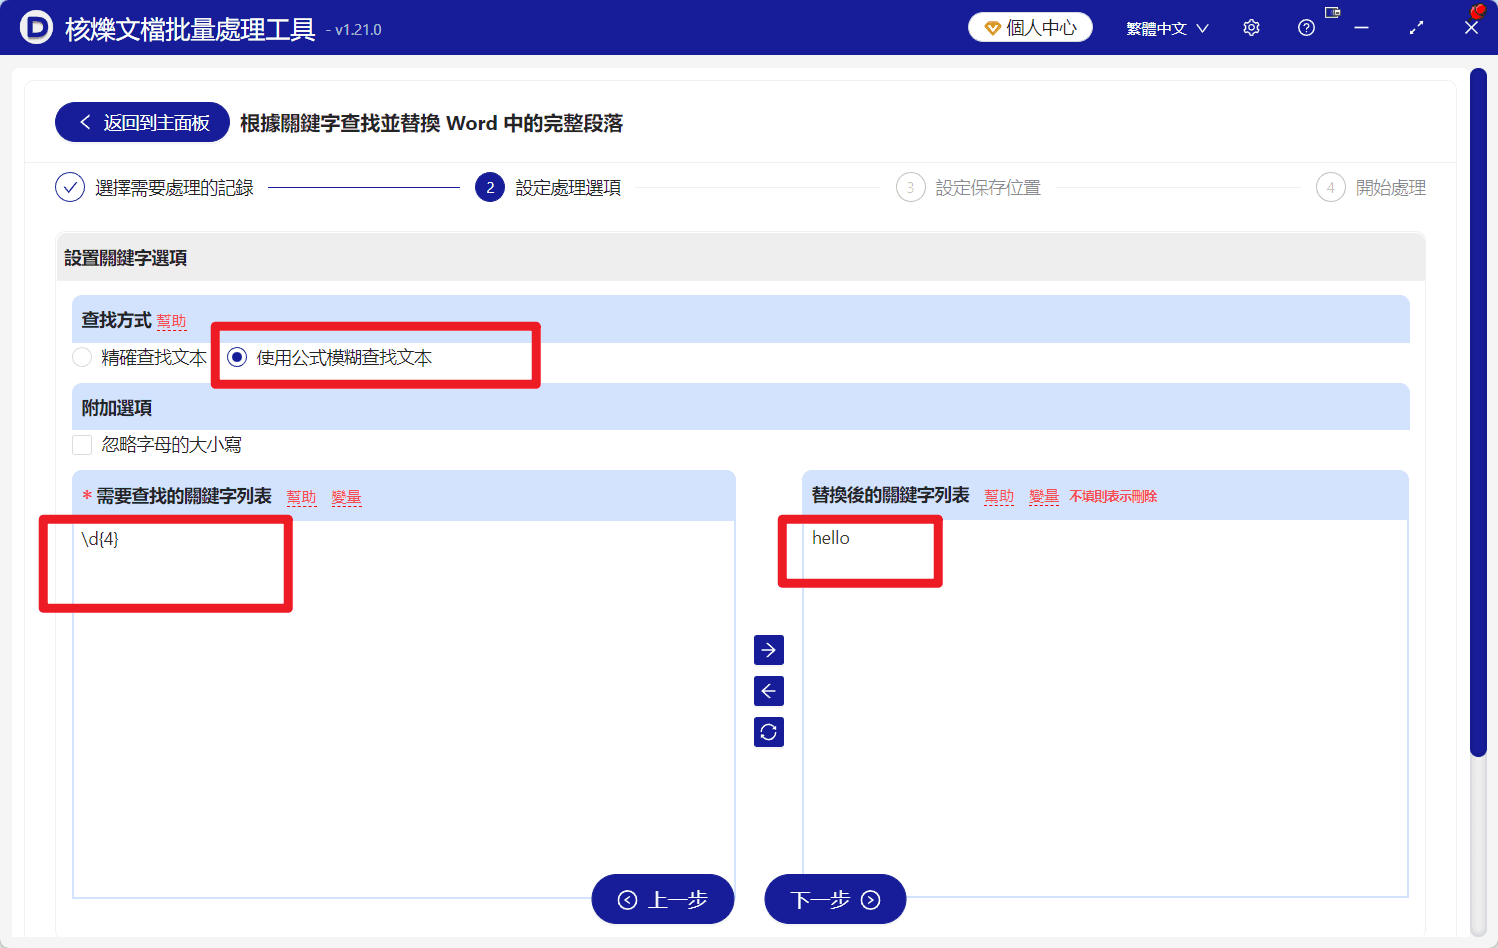
Task: Click the swap/refresh icon between keyword lists
Action: 768,731
